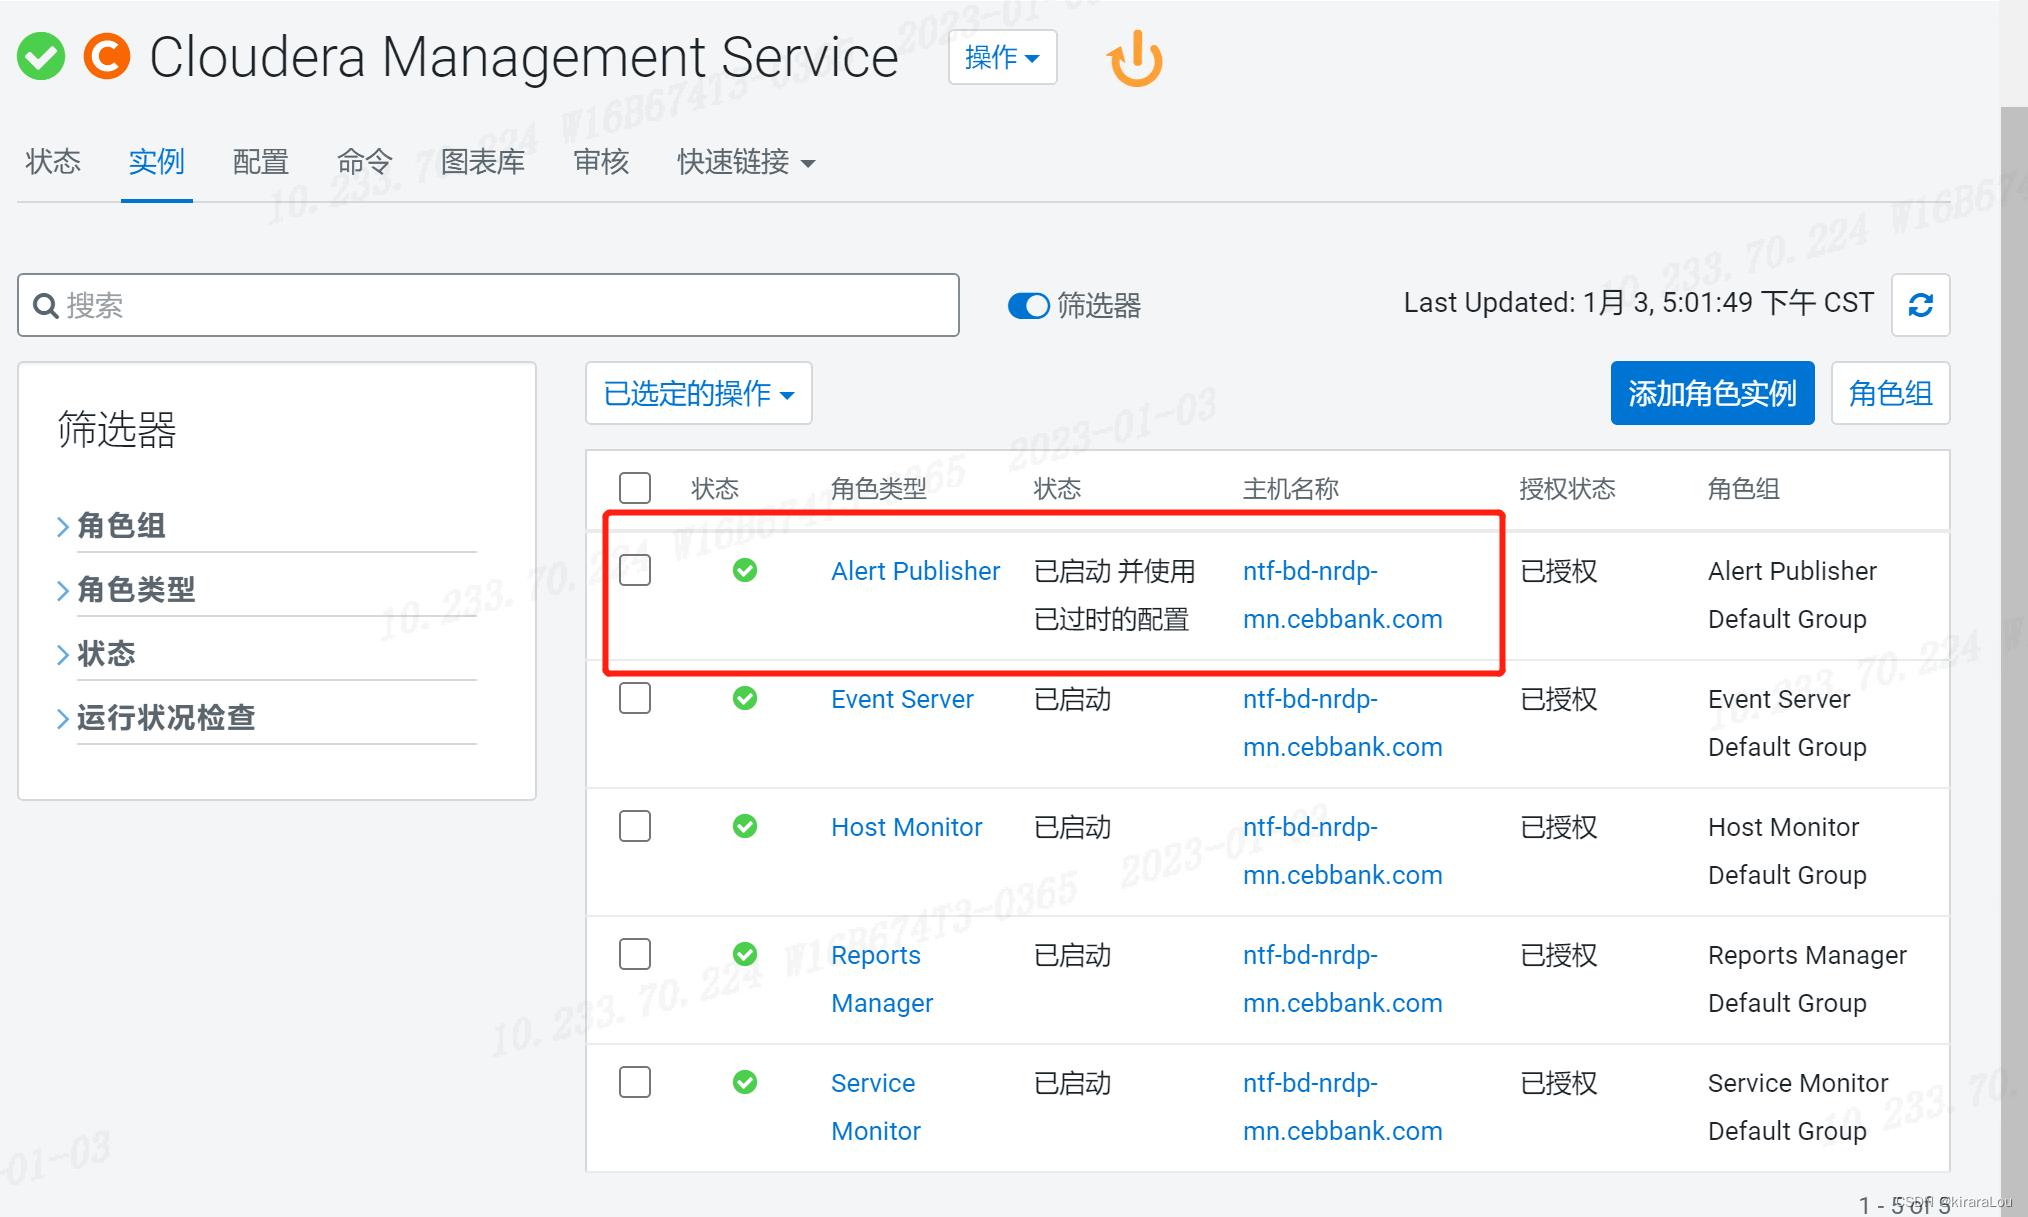Click the search magnifier icon
This screenshot has height=1217, width=2028.
coord(45,306)
